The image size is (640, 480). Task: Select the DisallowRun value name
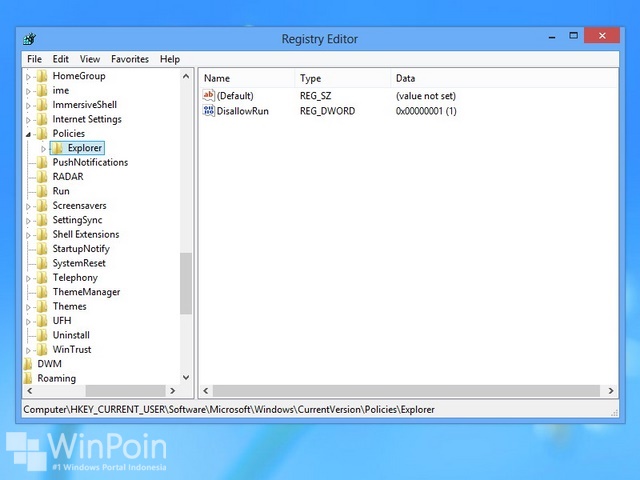(x=242, y=111)
